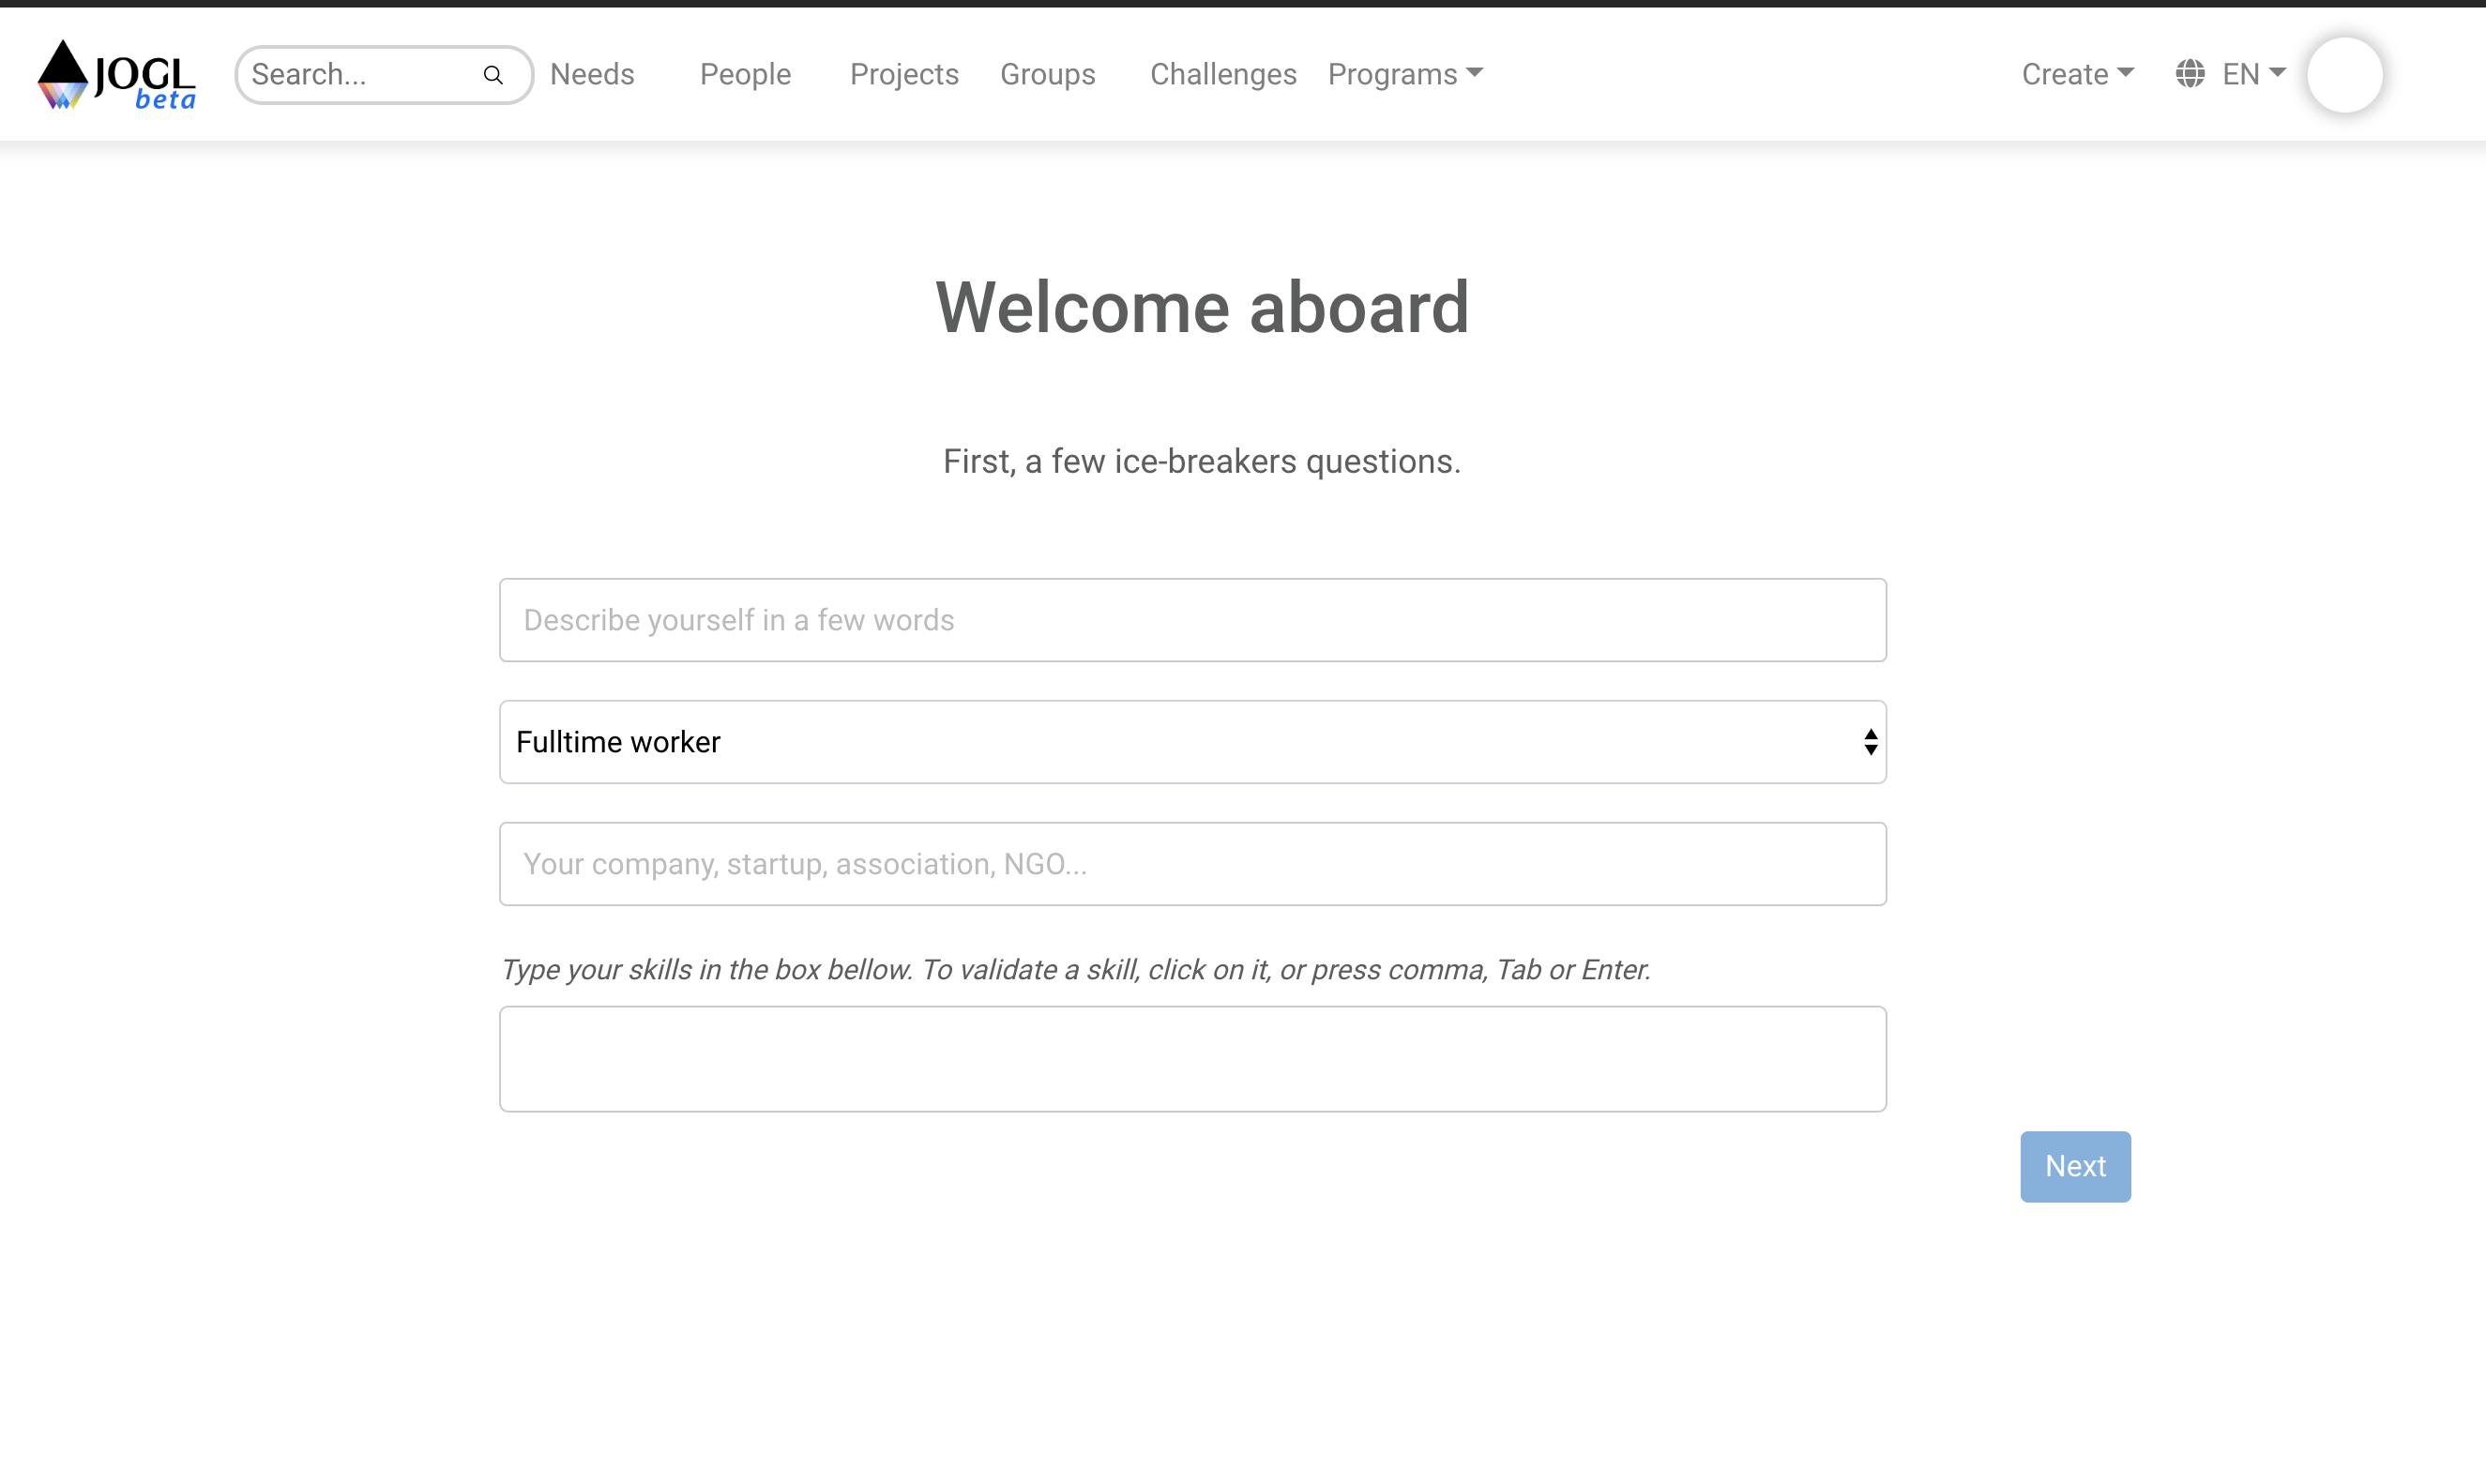The width and height of the screenshot is (2486, 1484).
Task: Click the select box up-down arrows
Action: click(x=1870, y=742)
